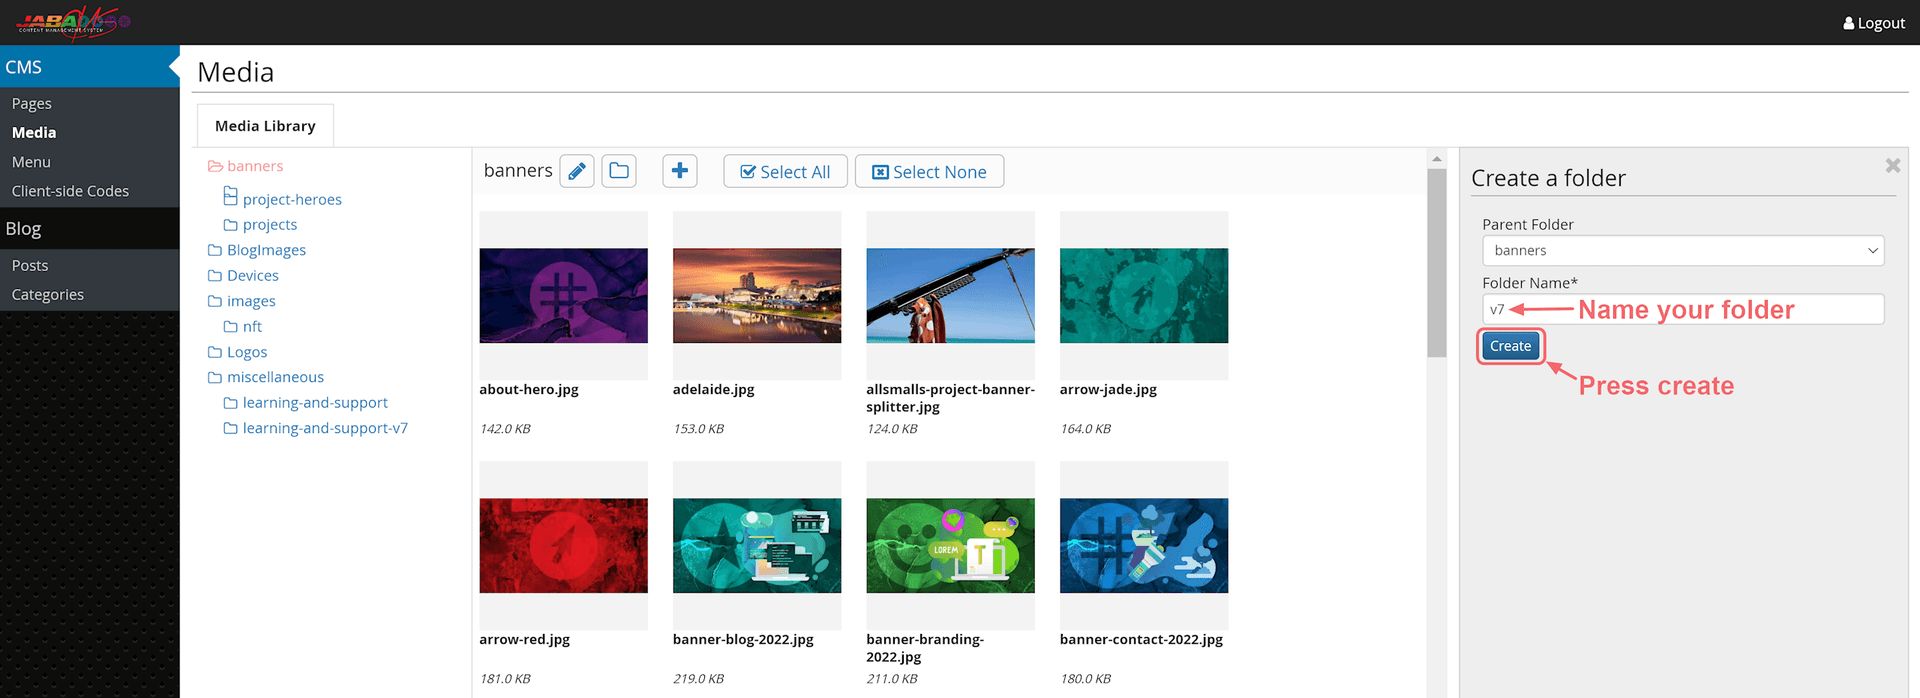This screenshot has width=1920, height=698.
Task: Click the learning-and-support-v7 folder icon
Action: point(231,428)
